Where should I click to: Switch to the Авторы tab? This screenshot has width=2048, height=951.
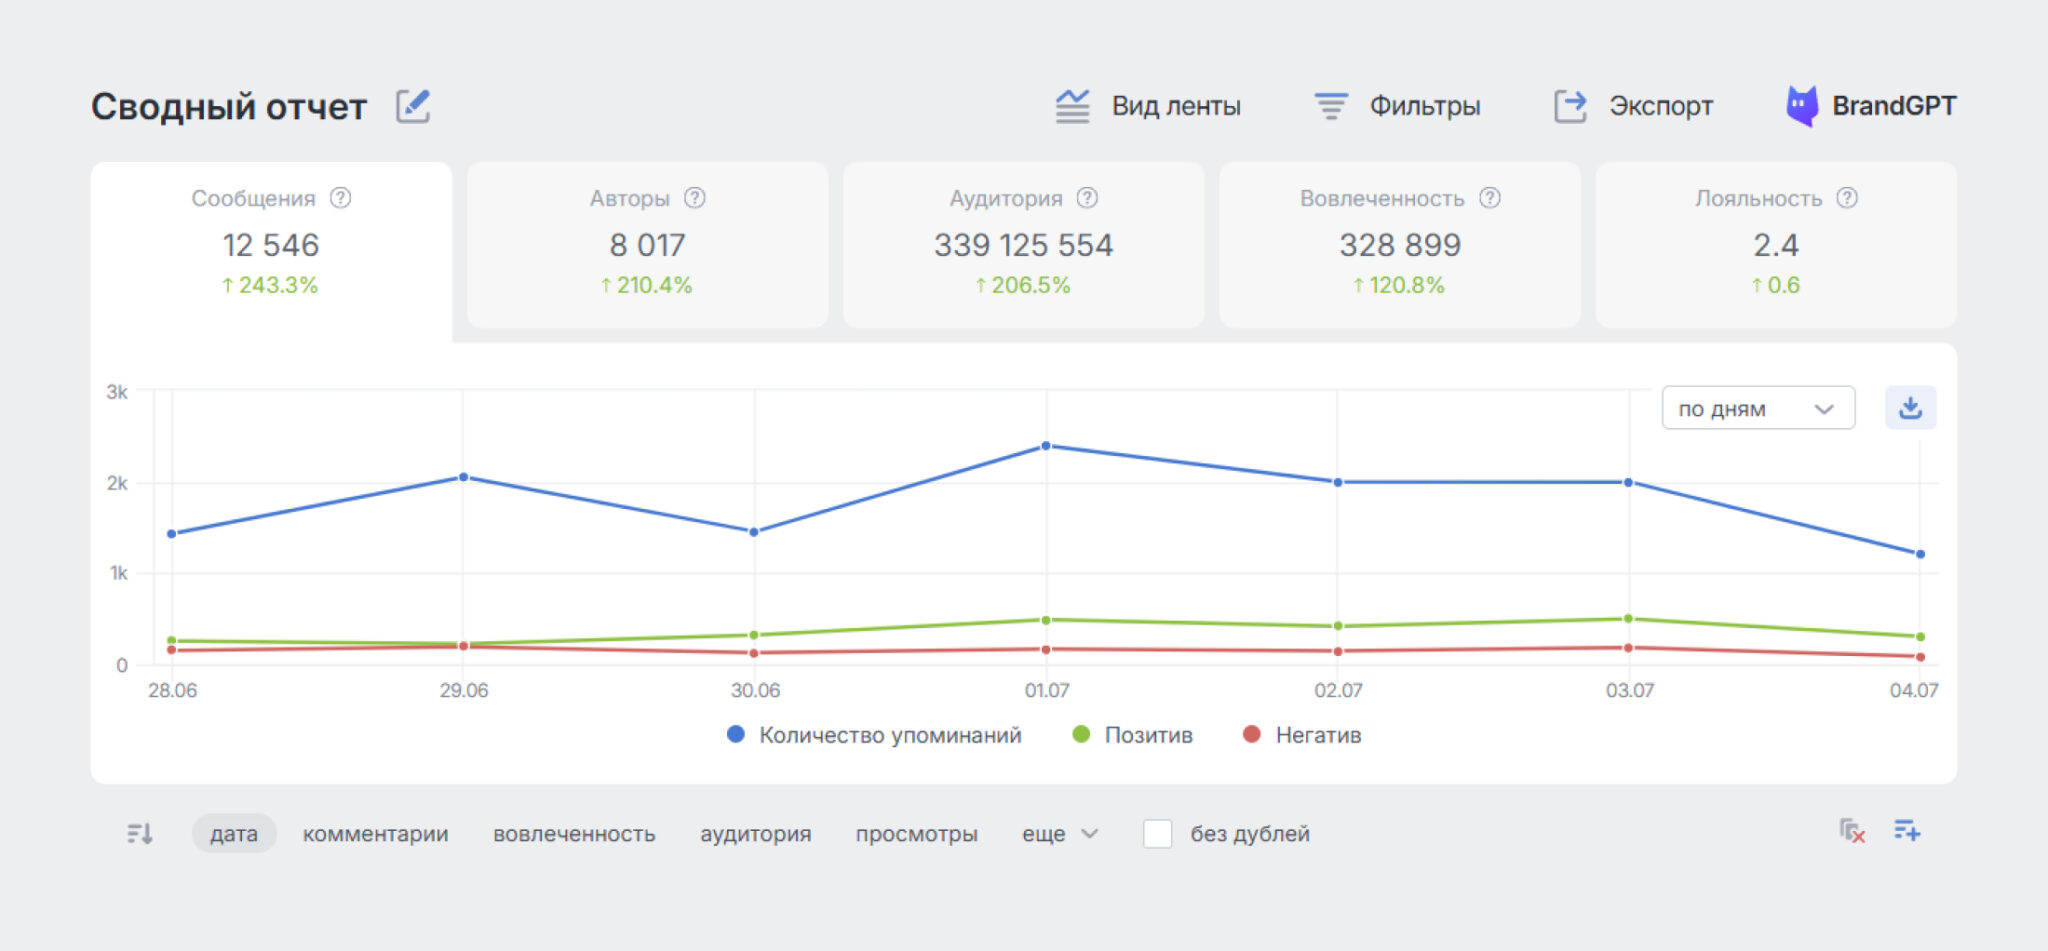click(x=647, y=243)
